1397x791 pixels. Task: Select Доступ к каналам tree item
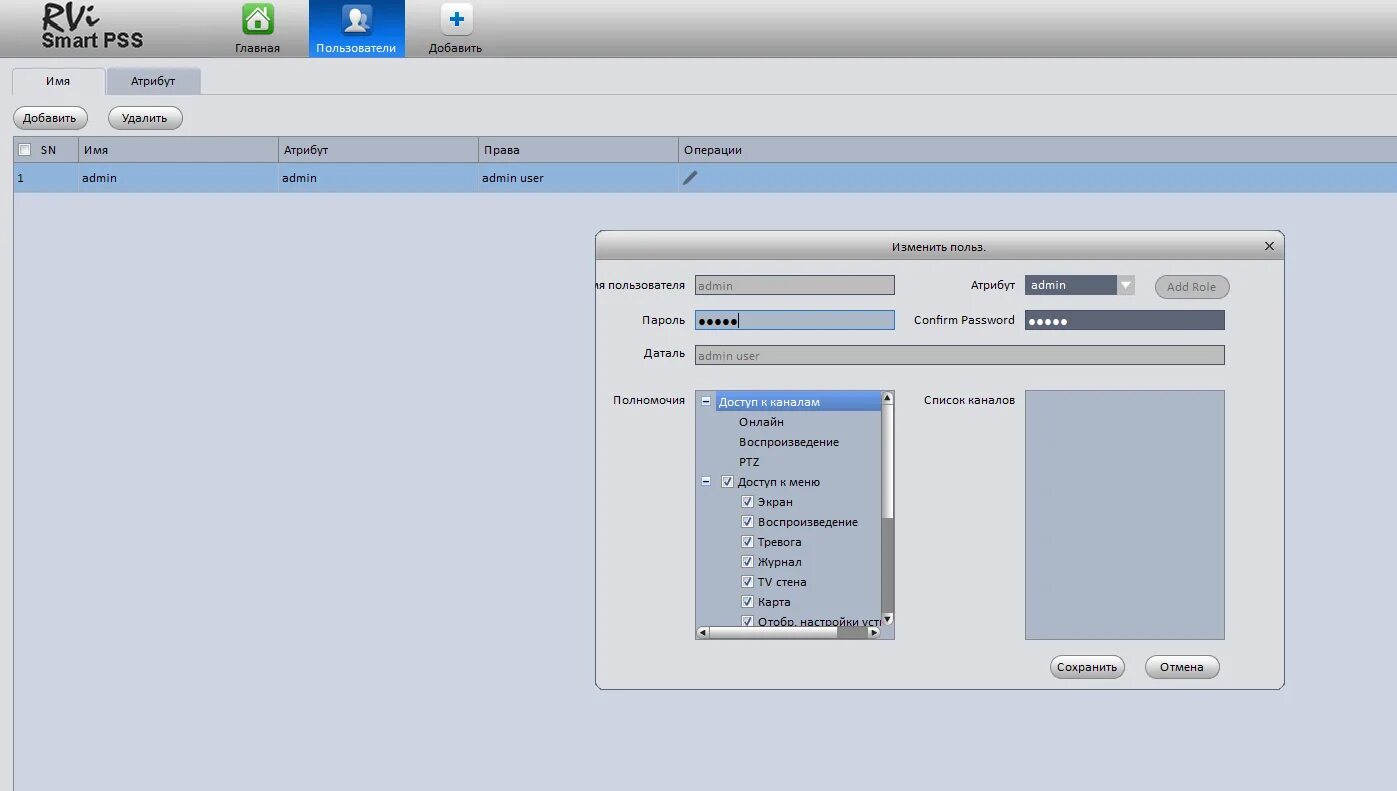click(797, 402)
